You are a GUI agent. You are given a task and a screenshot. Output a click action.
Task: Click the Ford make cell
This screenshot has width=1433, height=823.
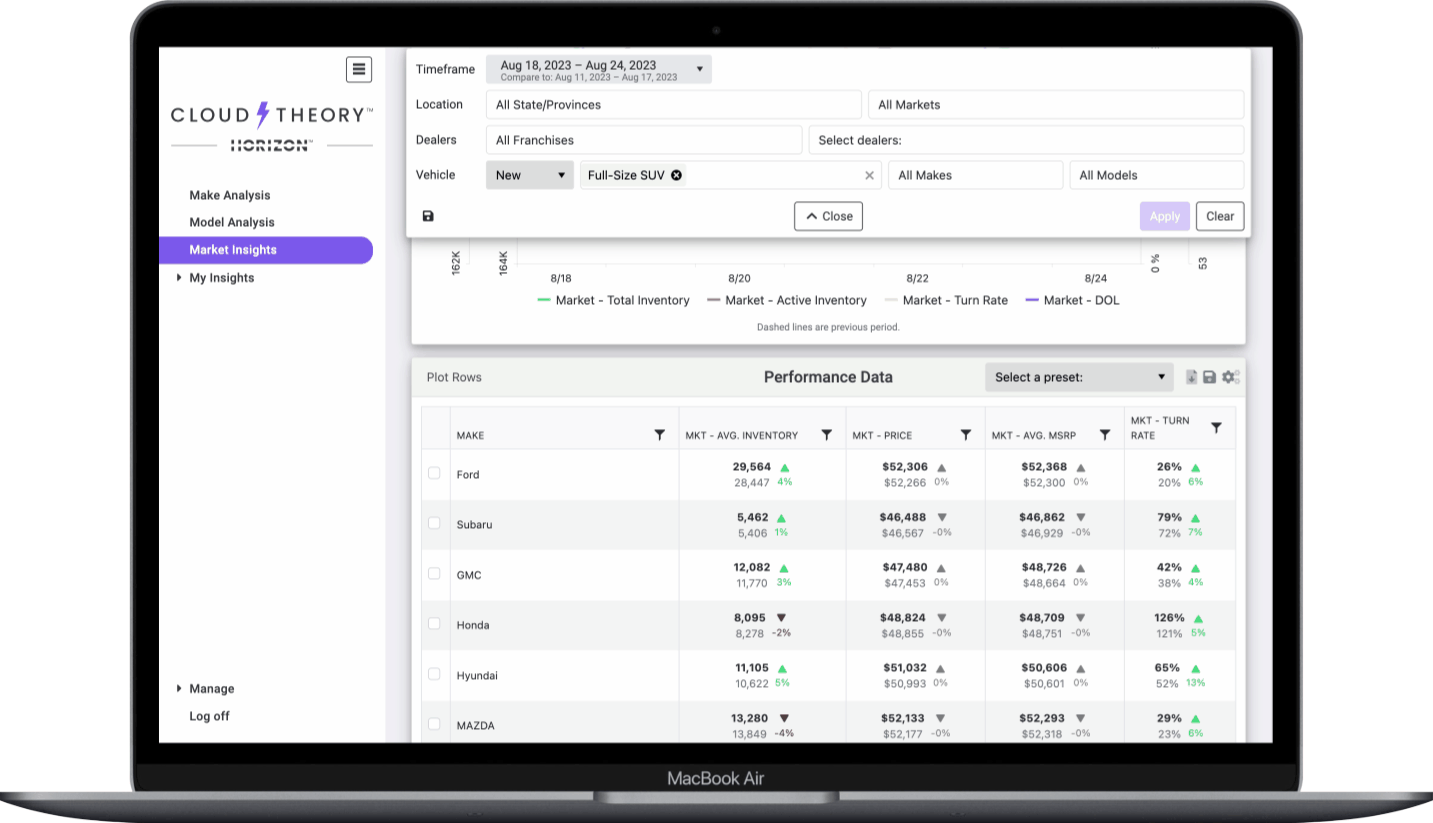point(564,474)
